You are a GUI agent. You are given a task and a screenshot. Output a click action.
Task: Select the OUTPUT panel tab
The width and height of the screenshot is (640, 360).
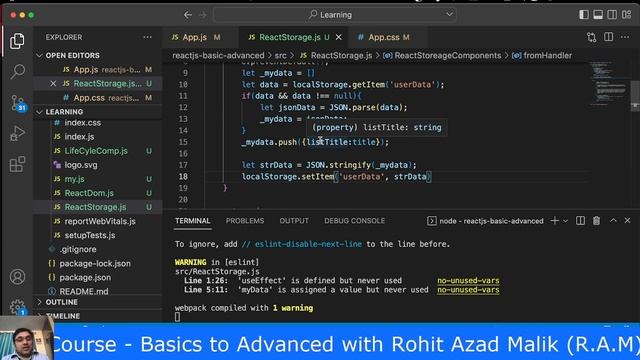point(294,221)
